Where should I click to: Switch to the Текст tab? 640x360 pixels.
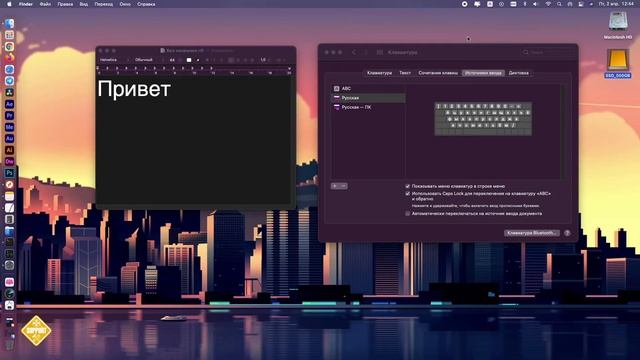(x=405, y=73)
